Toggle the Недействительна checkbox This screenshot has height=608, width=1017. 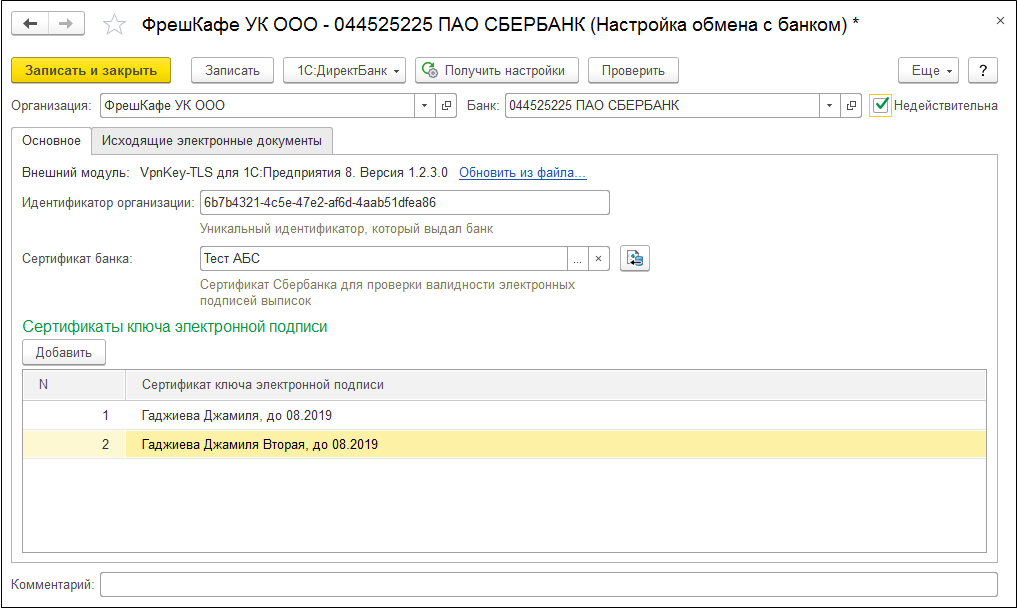pyautogui.click(x=880, y=105)
